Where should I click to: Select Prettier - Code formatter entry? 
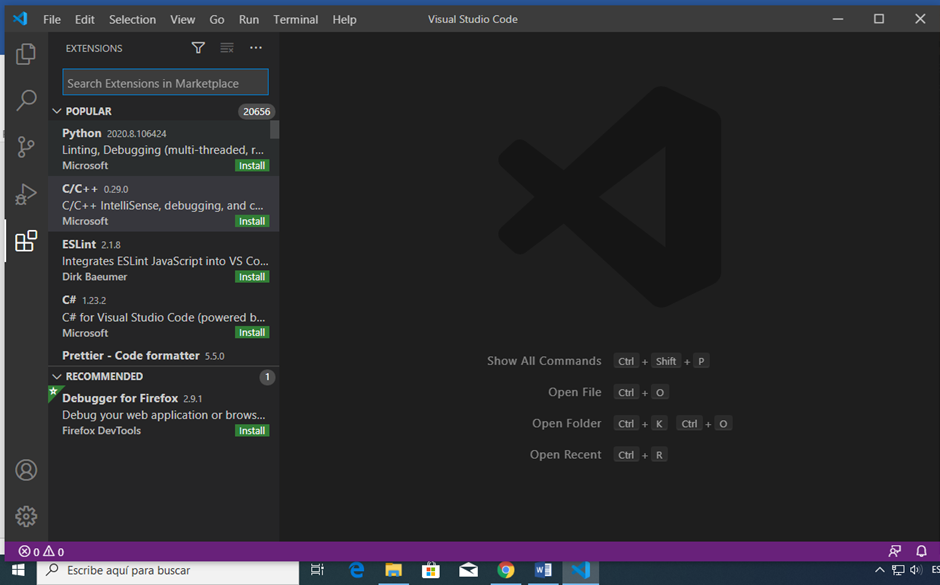coord(163,355)
